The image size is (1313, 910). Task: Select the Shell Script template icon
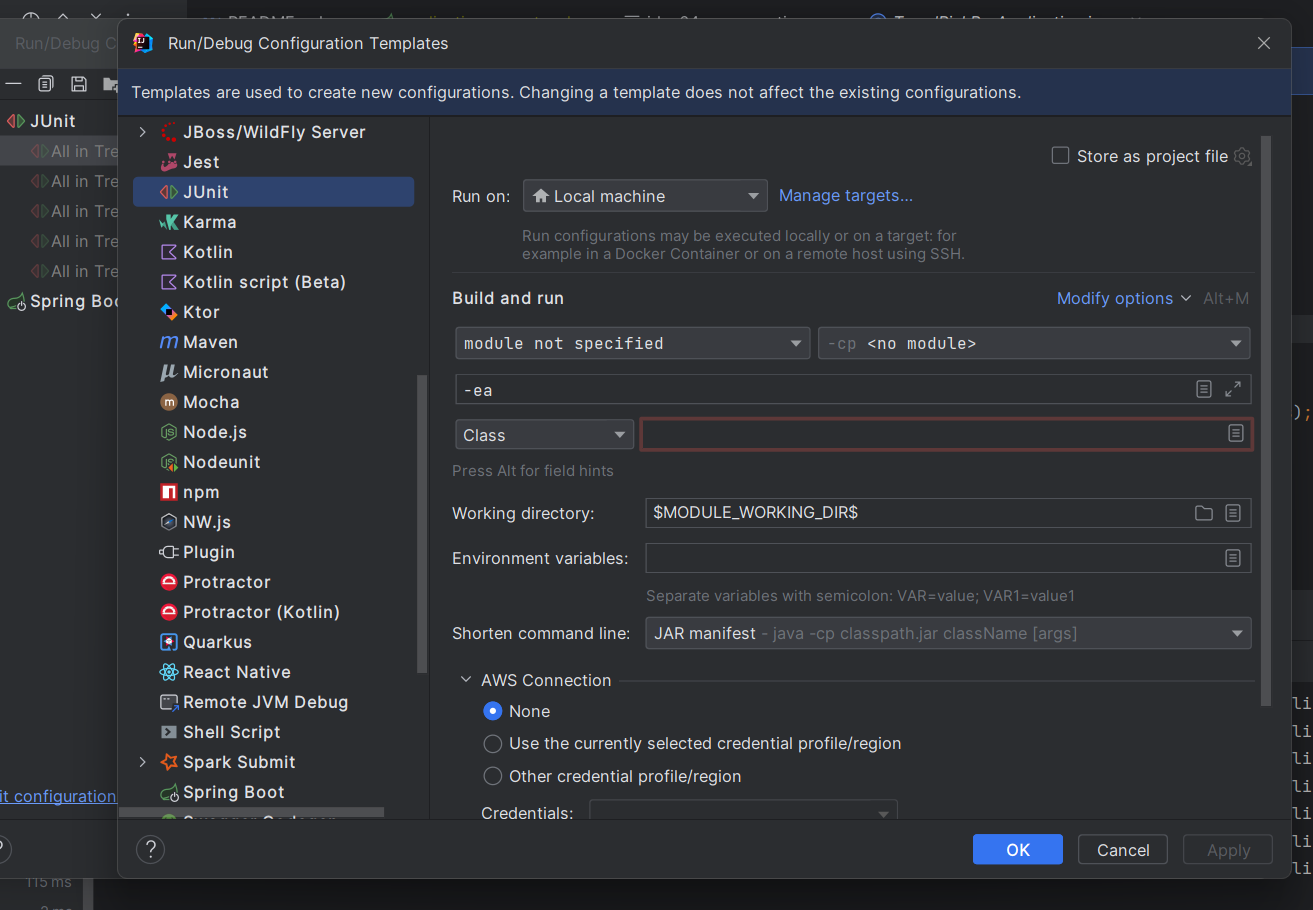[168, 732]
